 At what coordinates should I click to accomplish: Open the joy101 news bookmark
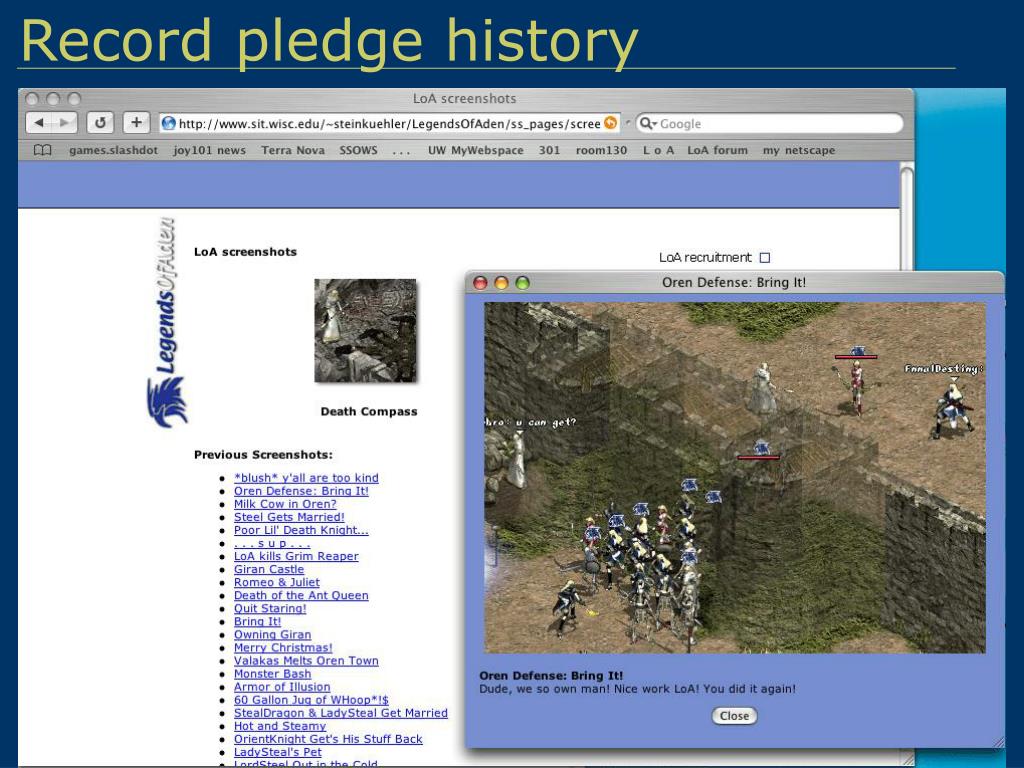tap(210, 150)
